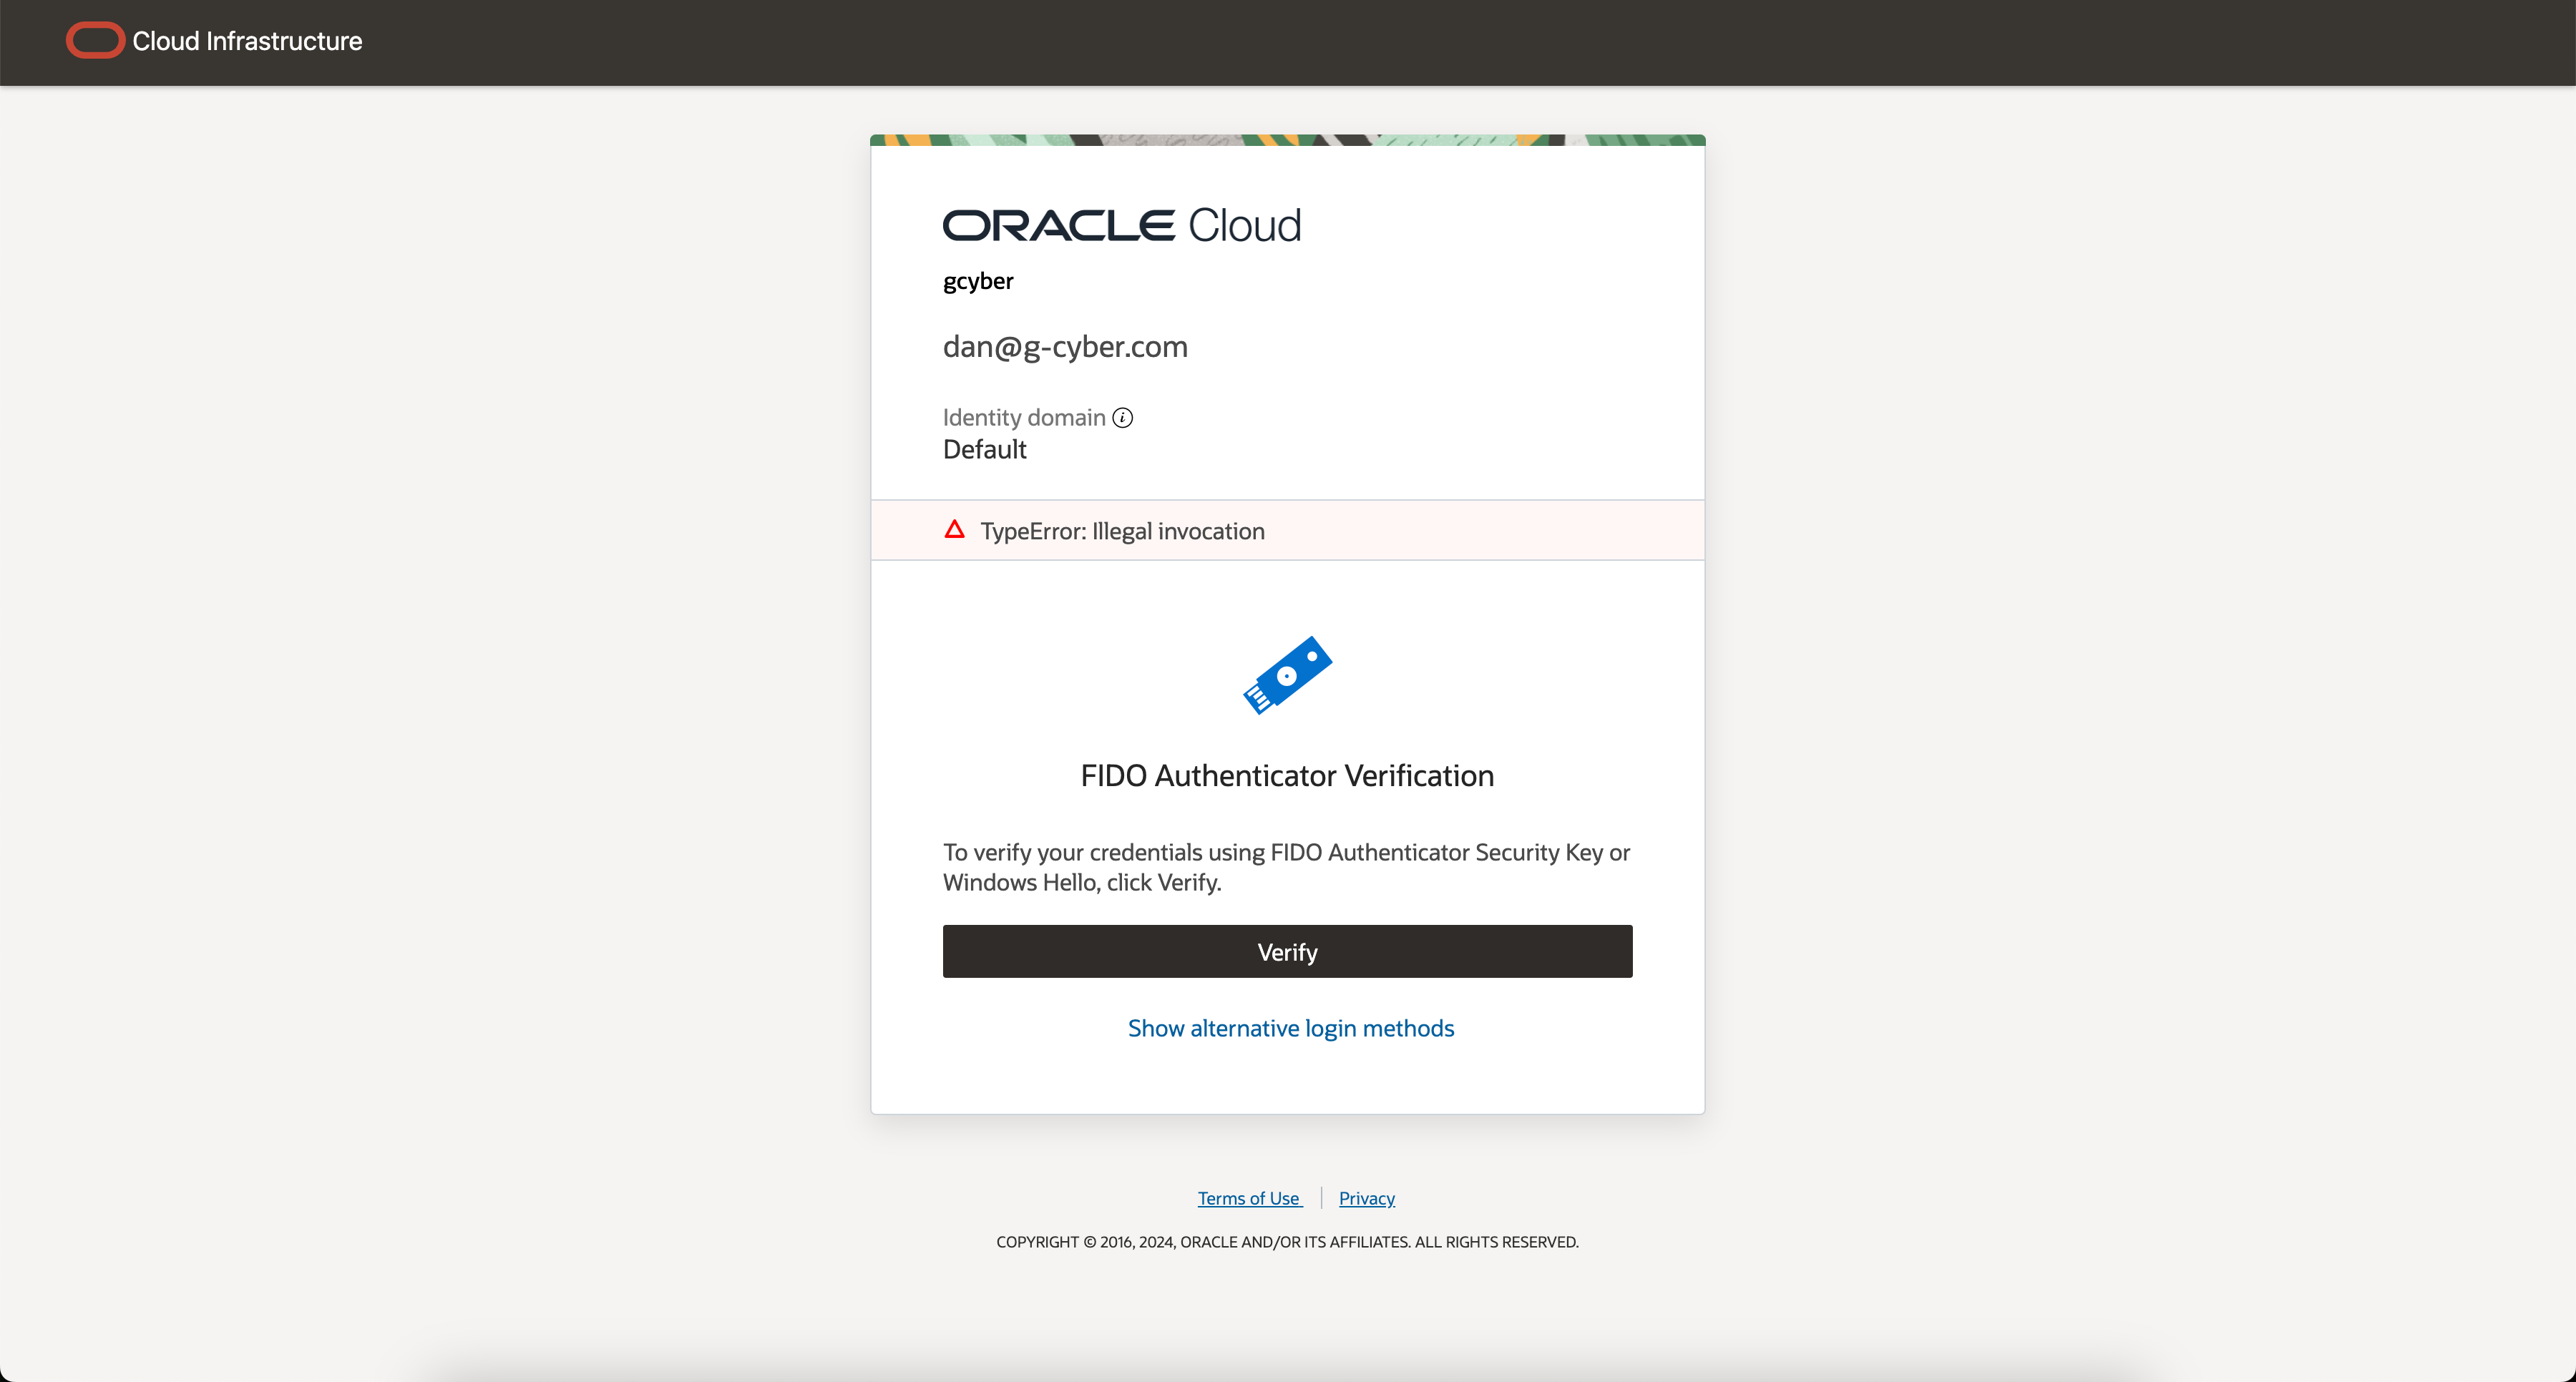Open Show alternative login methods link

tap(1290, 1028)
